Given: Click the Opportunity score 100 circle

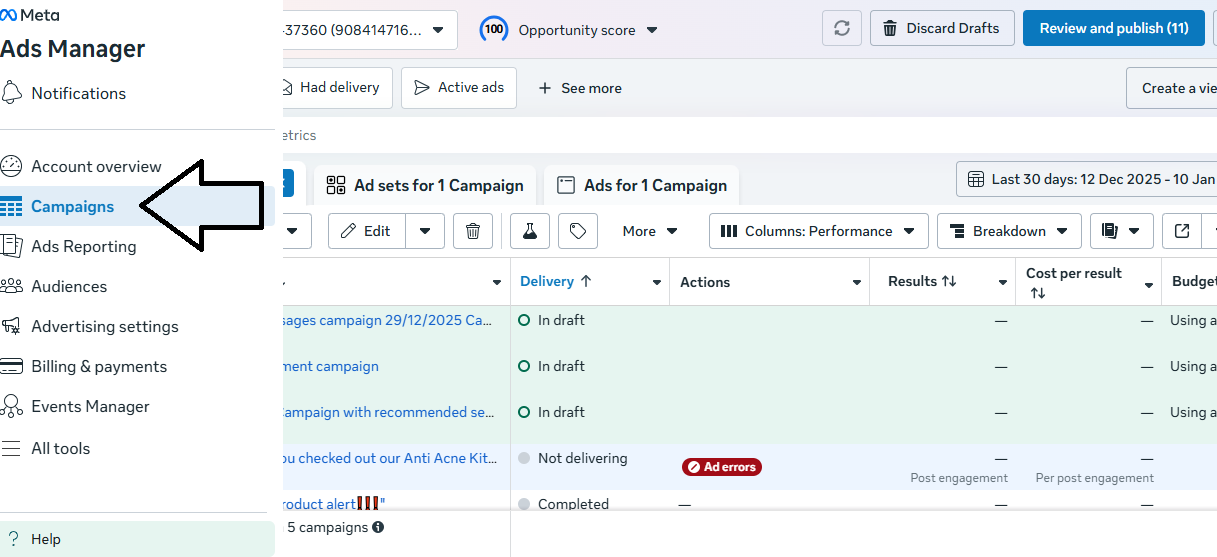Looking at the screenshot, I should point(494,29).
